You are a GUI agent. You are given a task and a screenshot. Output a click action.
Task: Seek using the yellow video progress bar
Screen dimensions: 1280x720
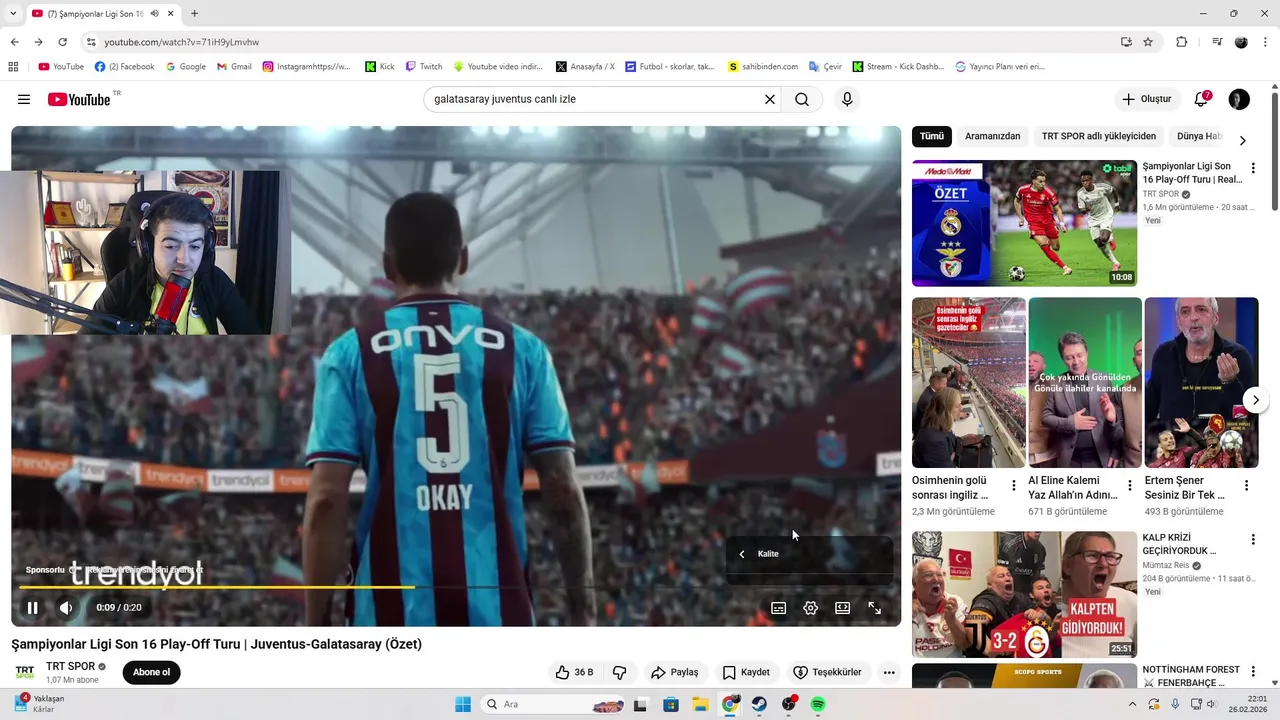[456, 587]
